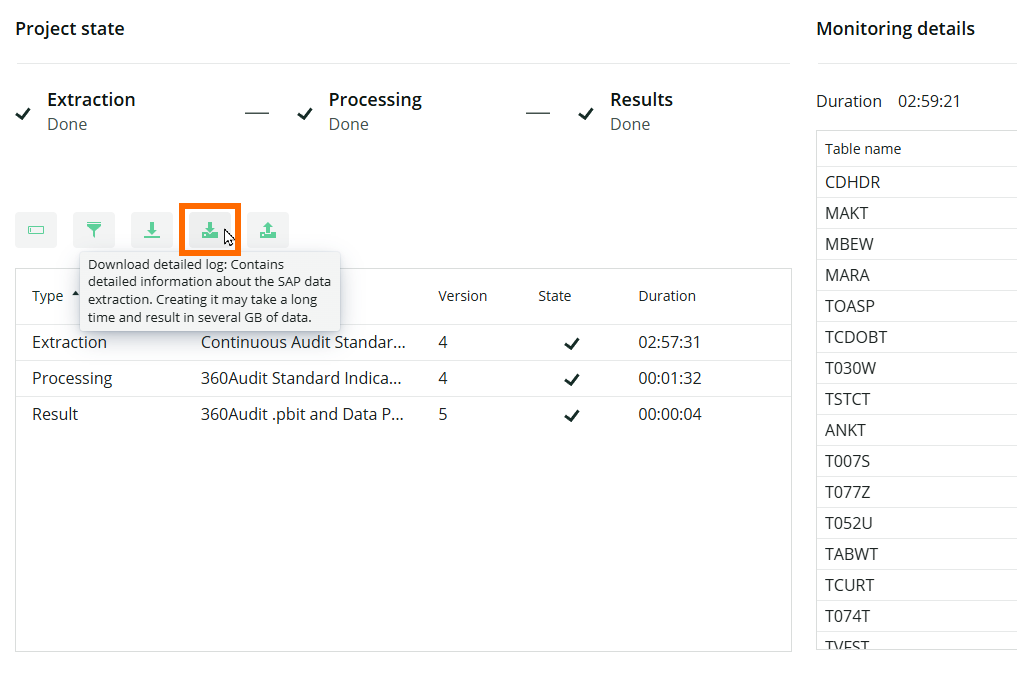Click the leftmost rename field icon in the toolbar

36,230
